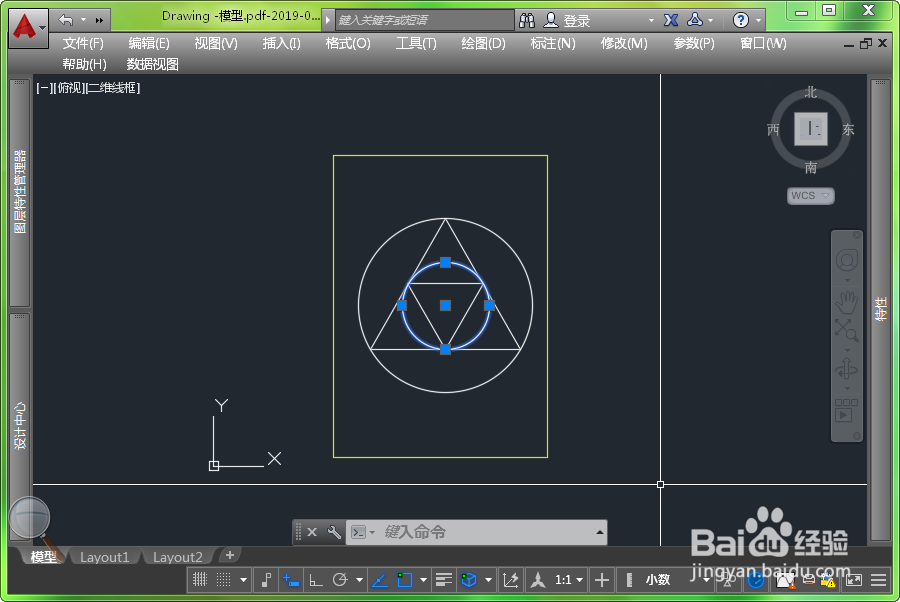Click 北 on the ViewCube compass
This screenshot has width=900, height=602.
(810, 92)
